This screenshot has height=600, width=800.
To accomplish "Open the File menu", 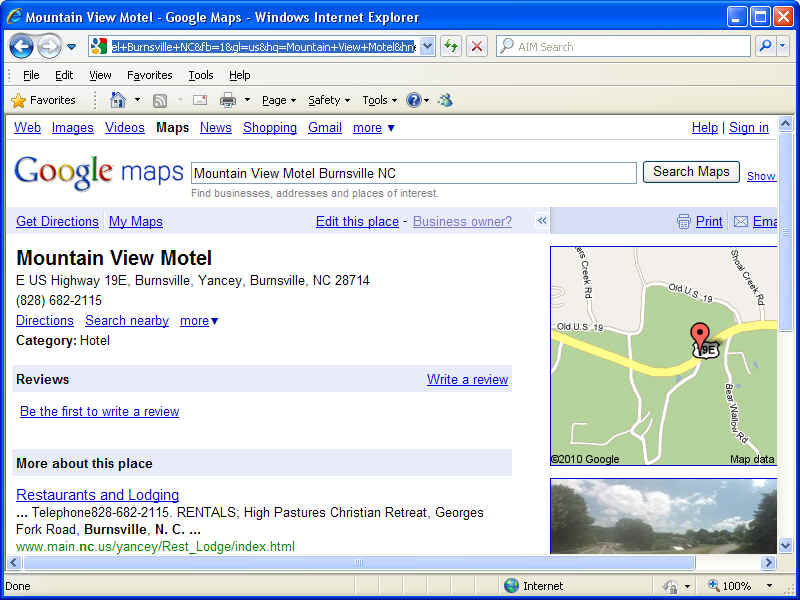I will coord(31,75).
